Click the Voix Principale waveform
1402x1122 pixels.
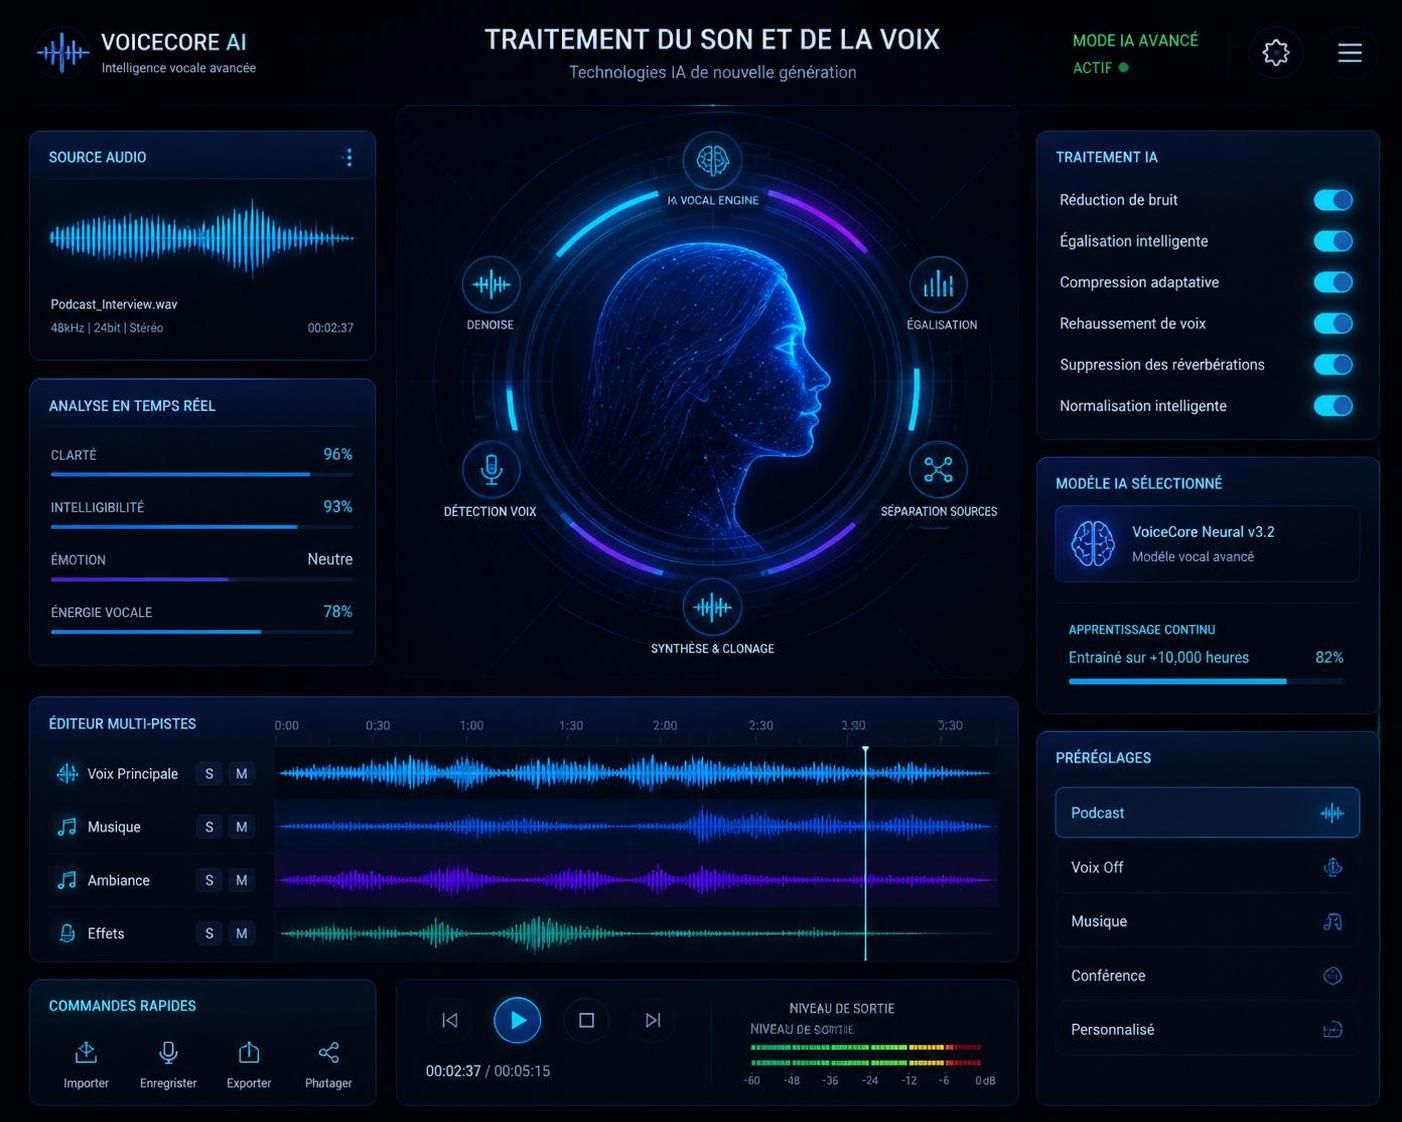(636, 773)
